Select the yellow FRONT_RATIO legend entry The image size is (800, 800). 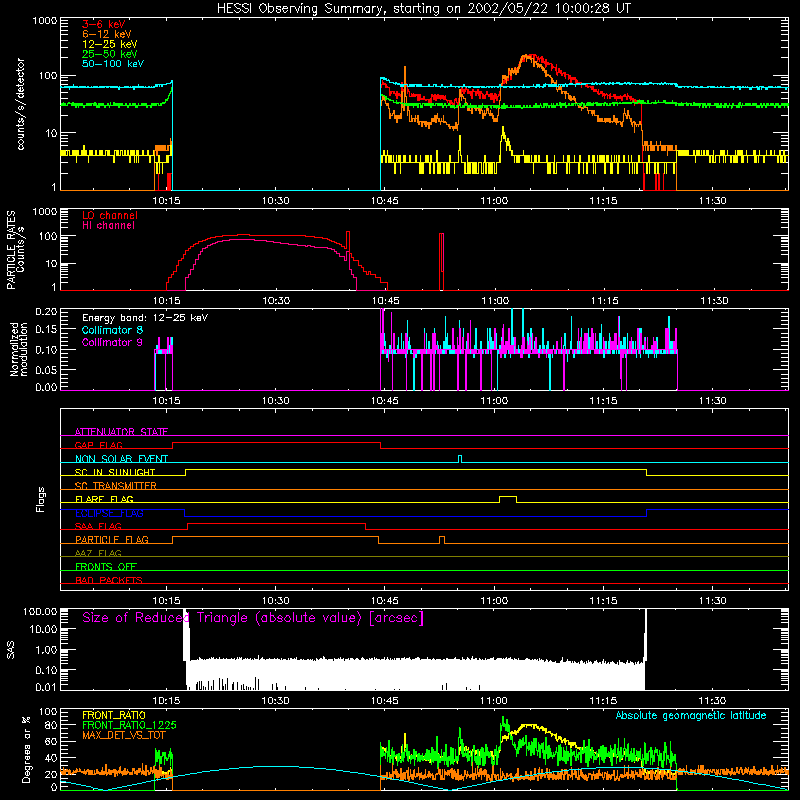[114, 715]
